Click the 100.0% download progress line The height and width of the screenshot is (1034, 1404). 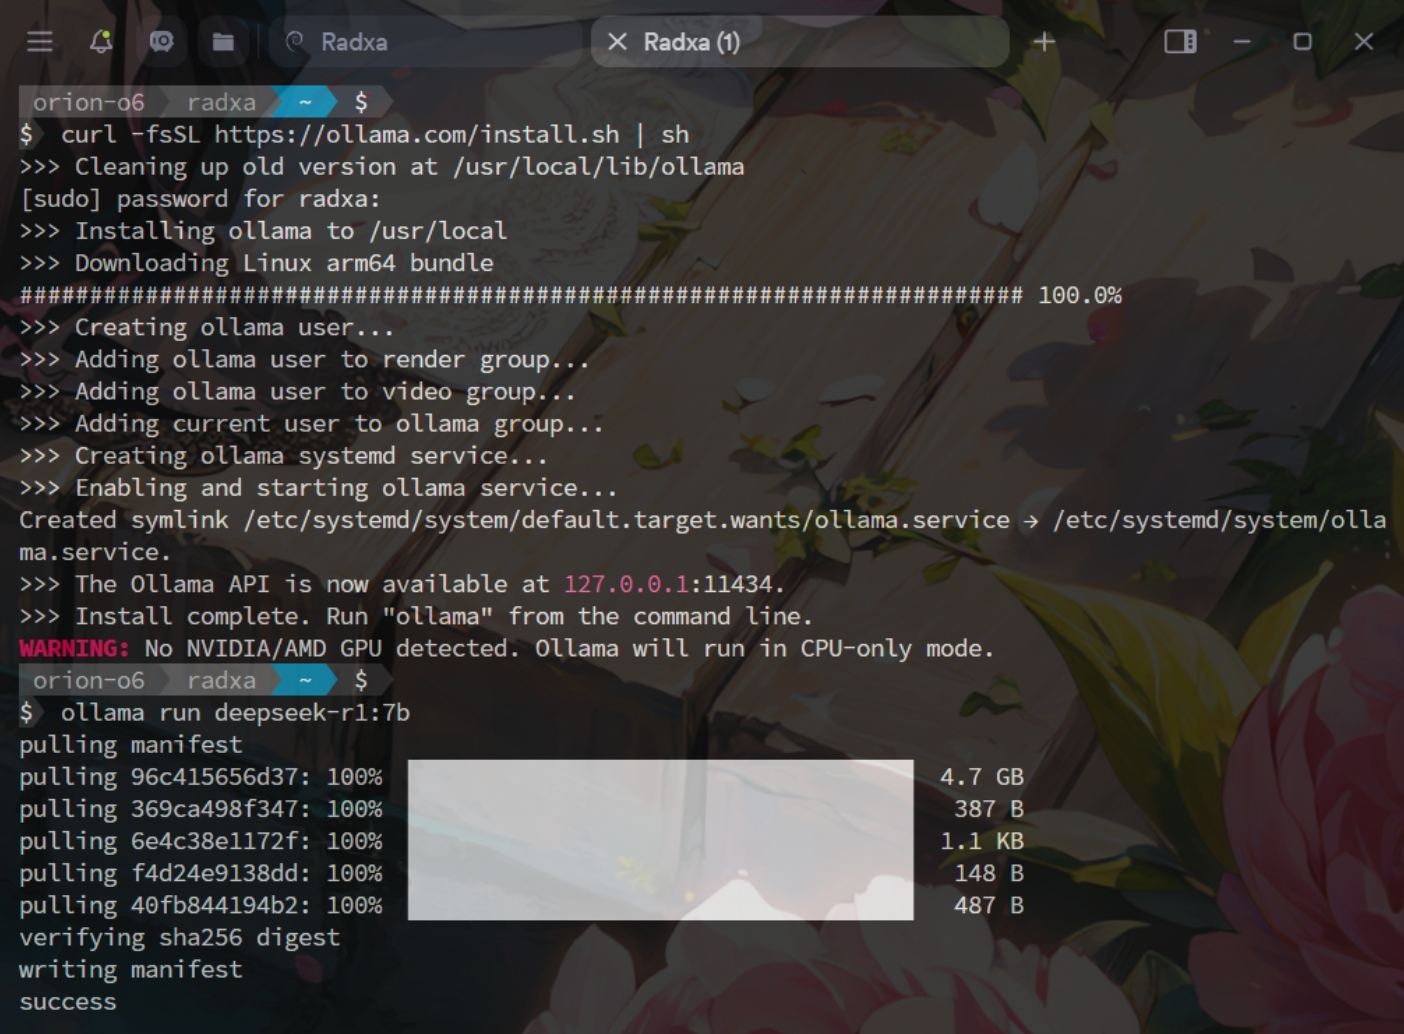click(x=571, y=295)
